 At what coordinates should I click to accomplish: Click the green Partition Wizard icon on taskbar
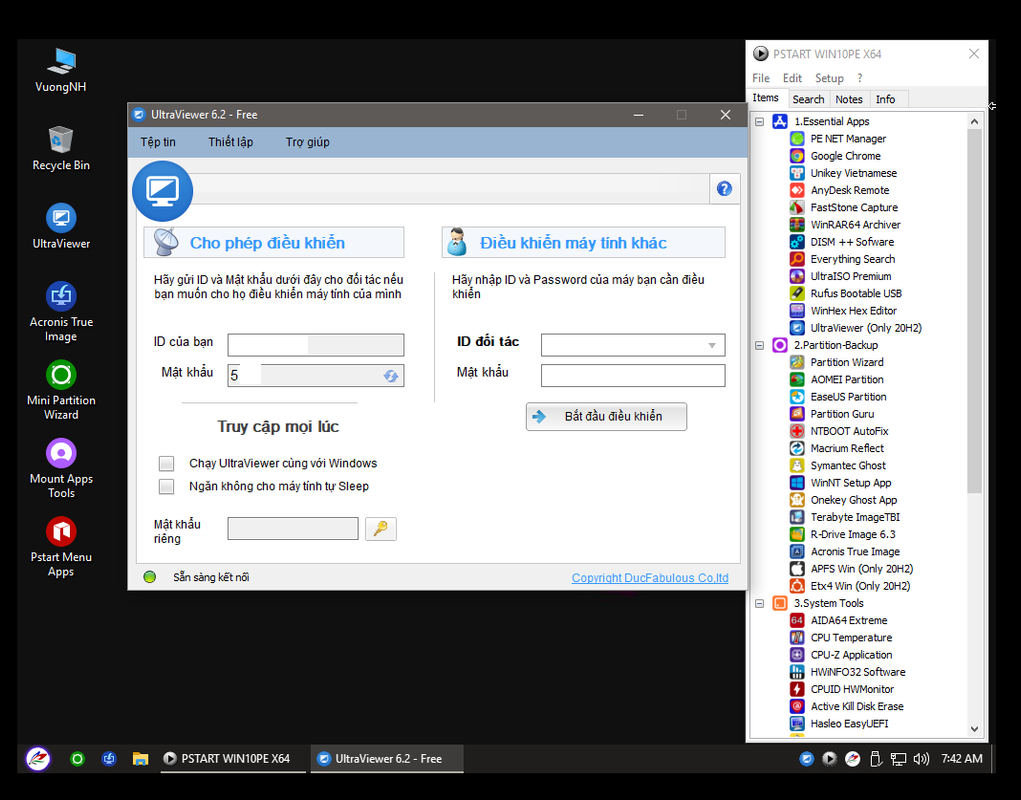point(77,758)
